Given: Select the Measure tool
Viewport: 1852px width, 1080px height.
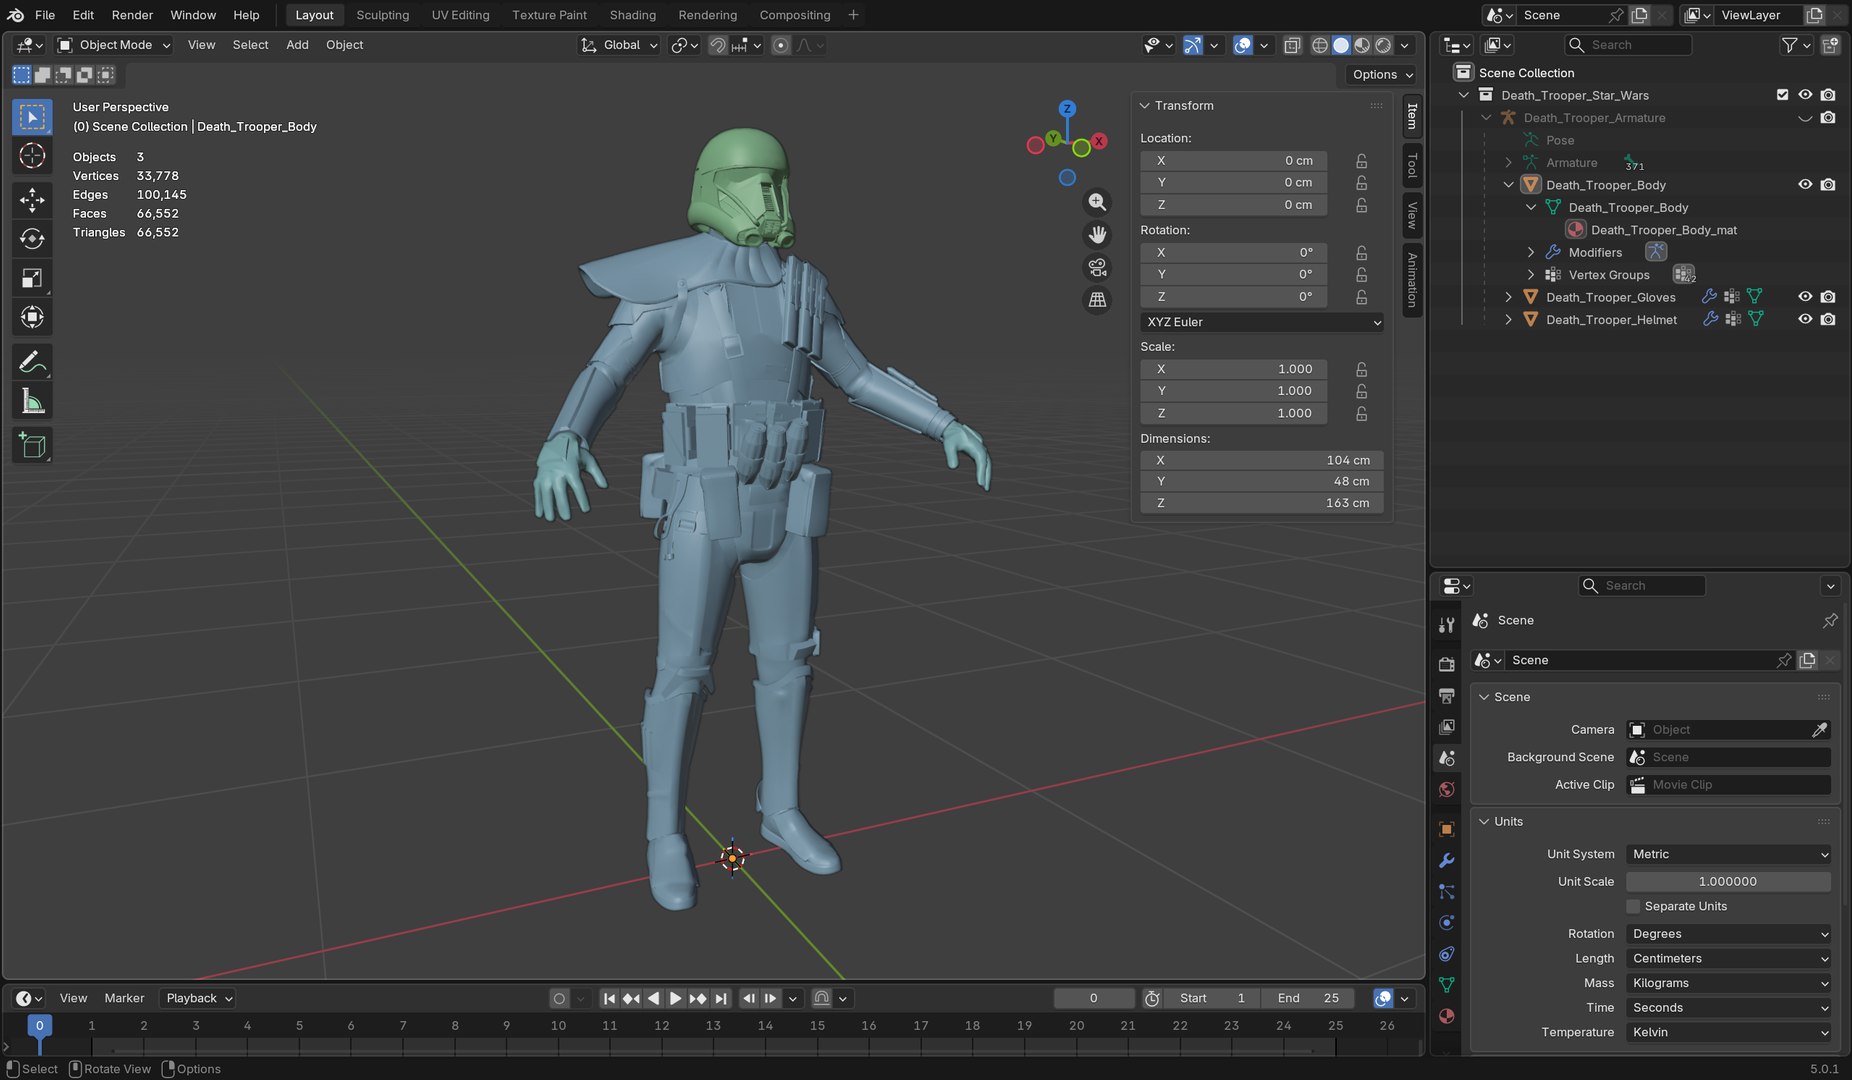Looking at the screenshot, I should 32,401.
